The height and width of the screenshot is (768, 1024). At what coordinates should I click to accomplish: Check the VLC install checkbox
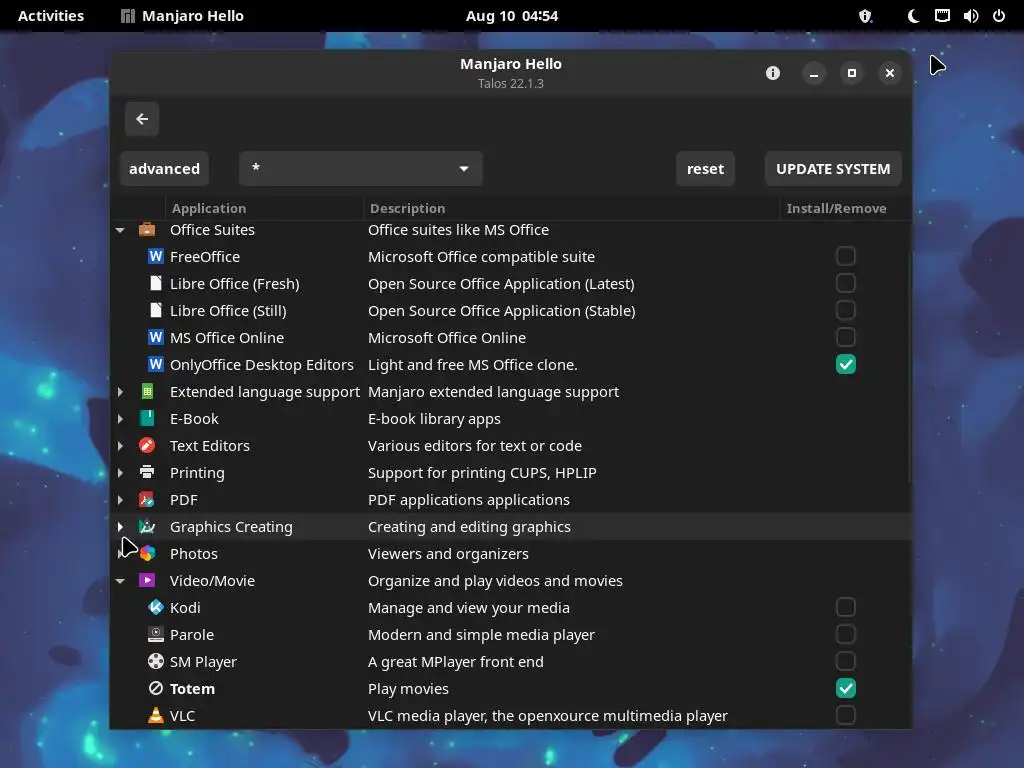pyautogui.click(x=846, y=715)
